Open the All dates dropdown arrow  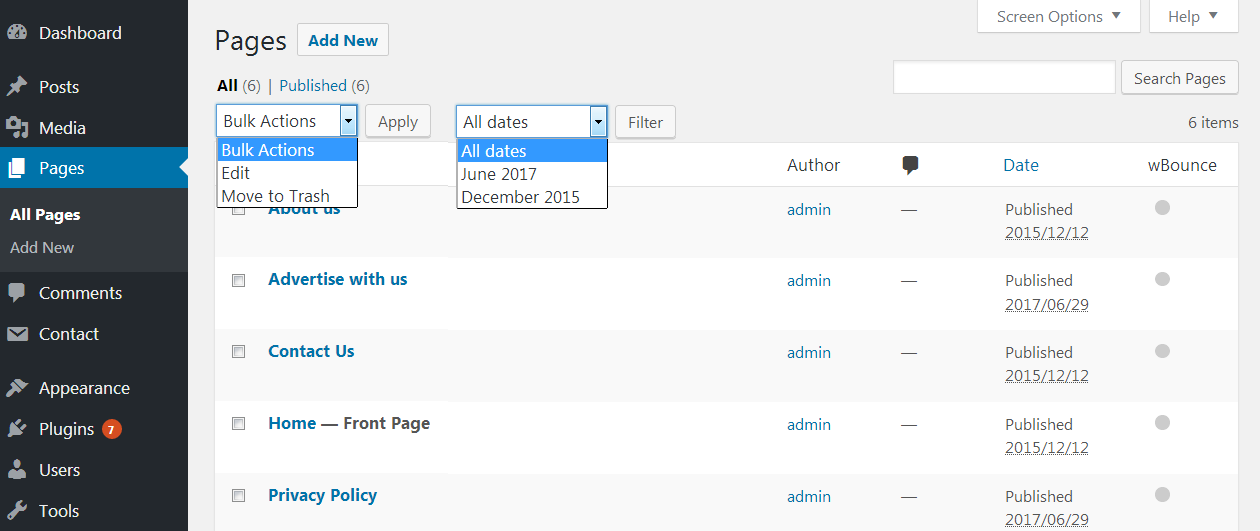[598, 122]
